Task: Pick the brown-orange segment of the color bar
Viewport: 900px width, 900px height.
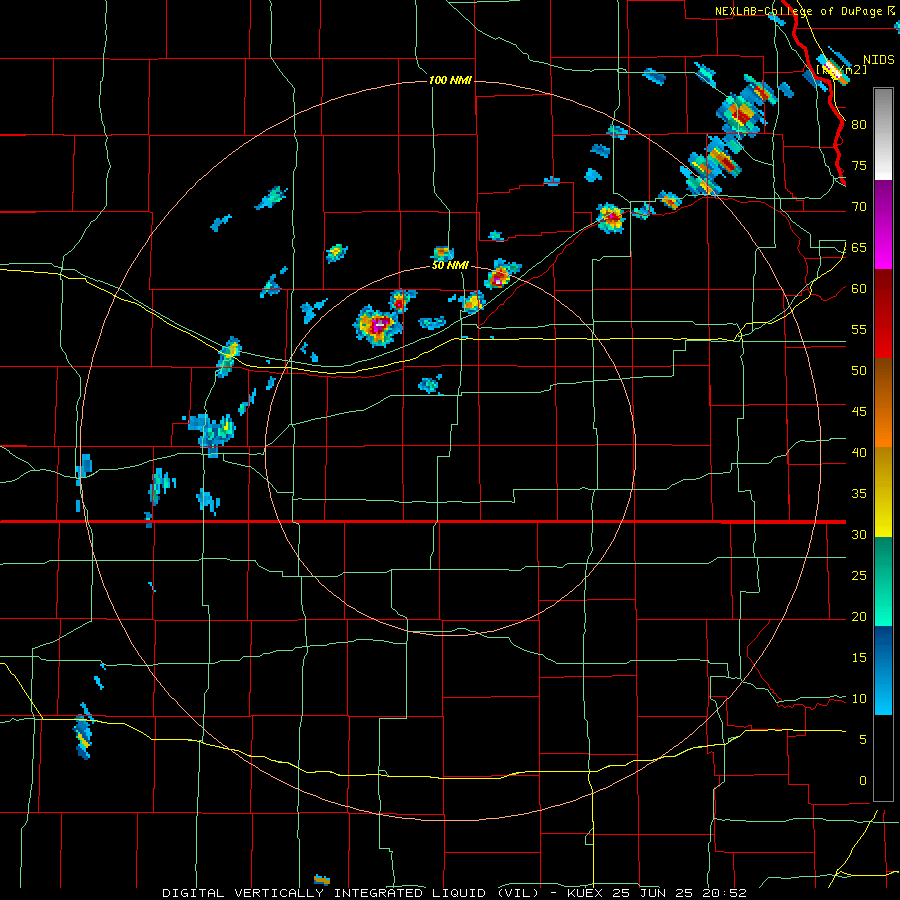Action: [883, 403]
